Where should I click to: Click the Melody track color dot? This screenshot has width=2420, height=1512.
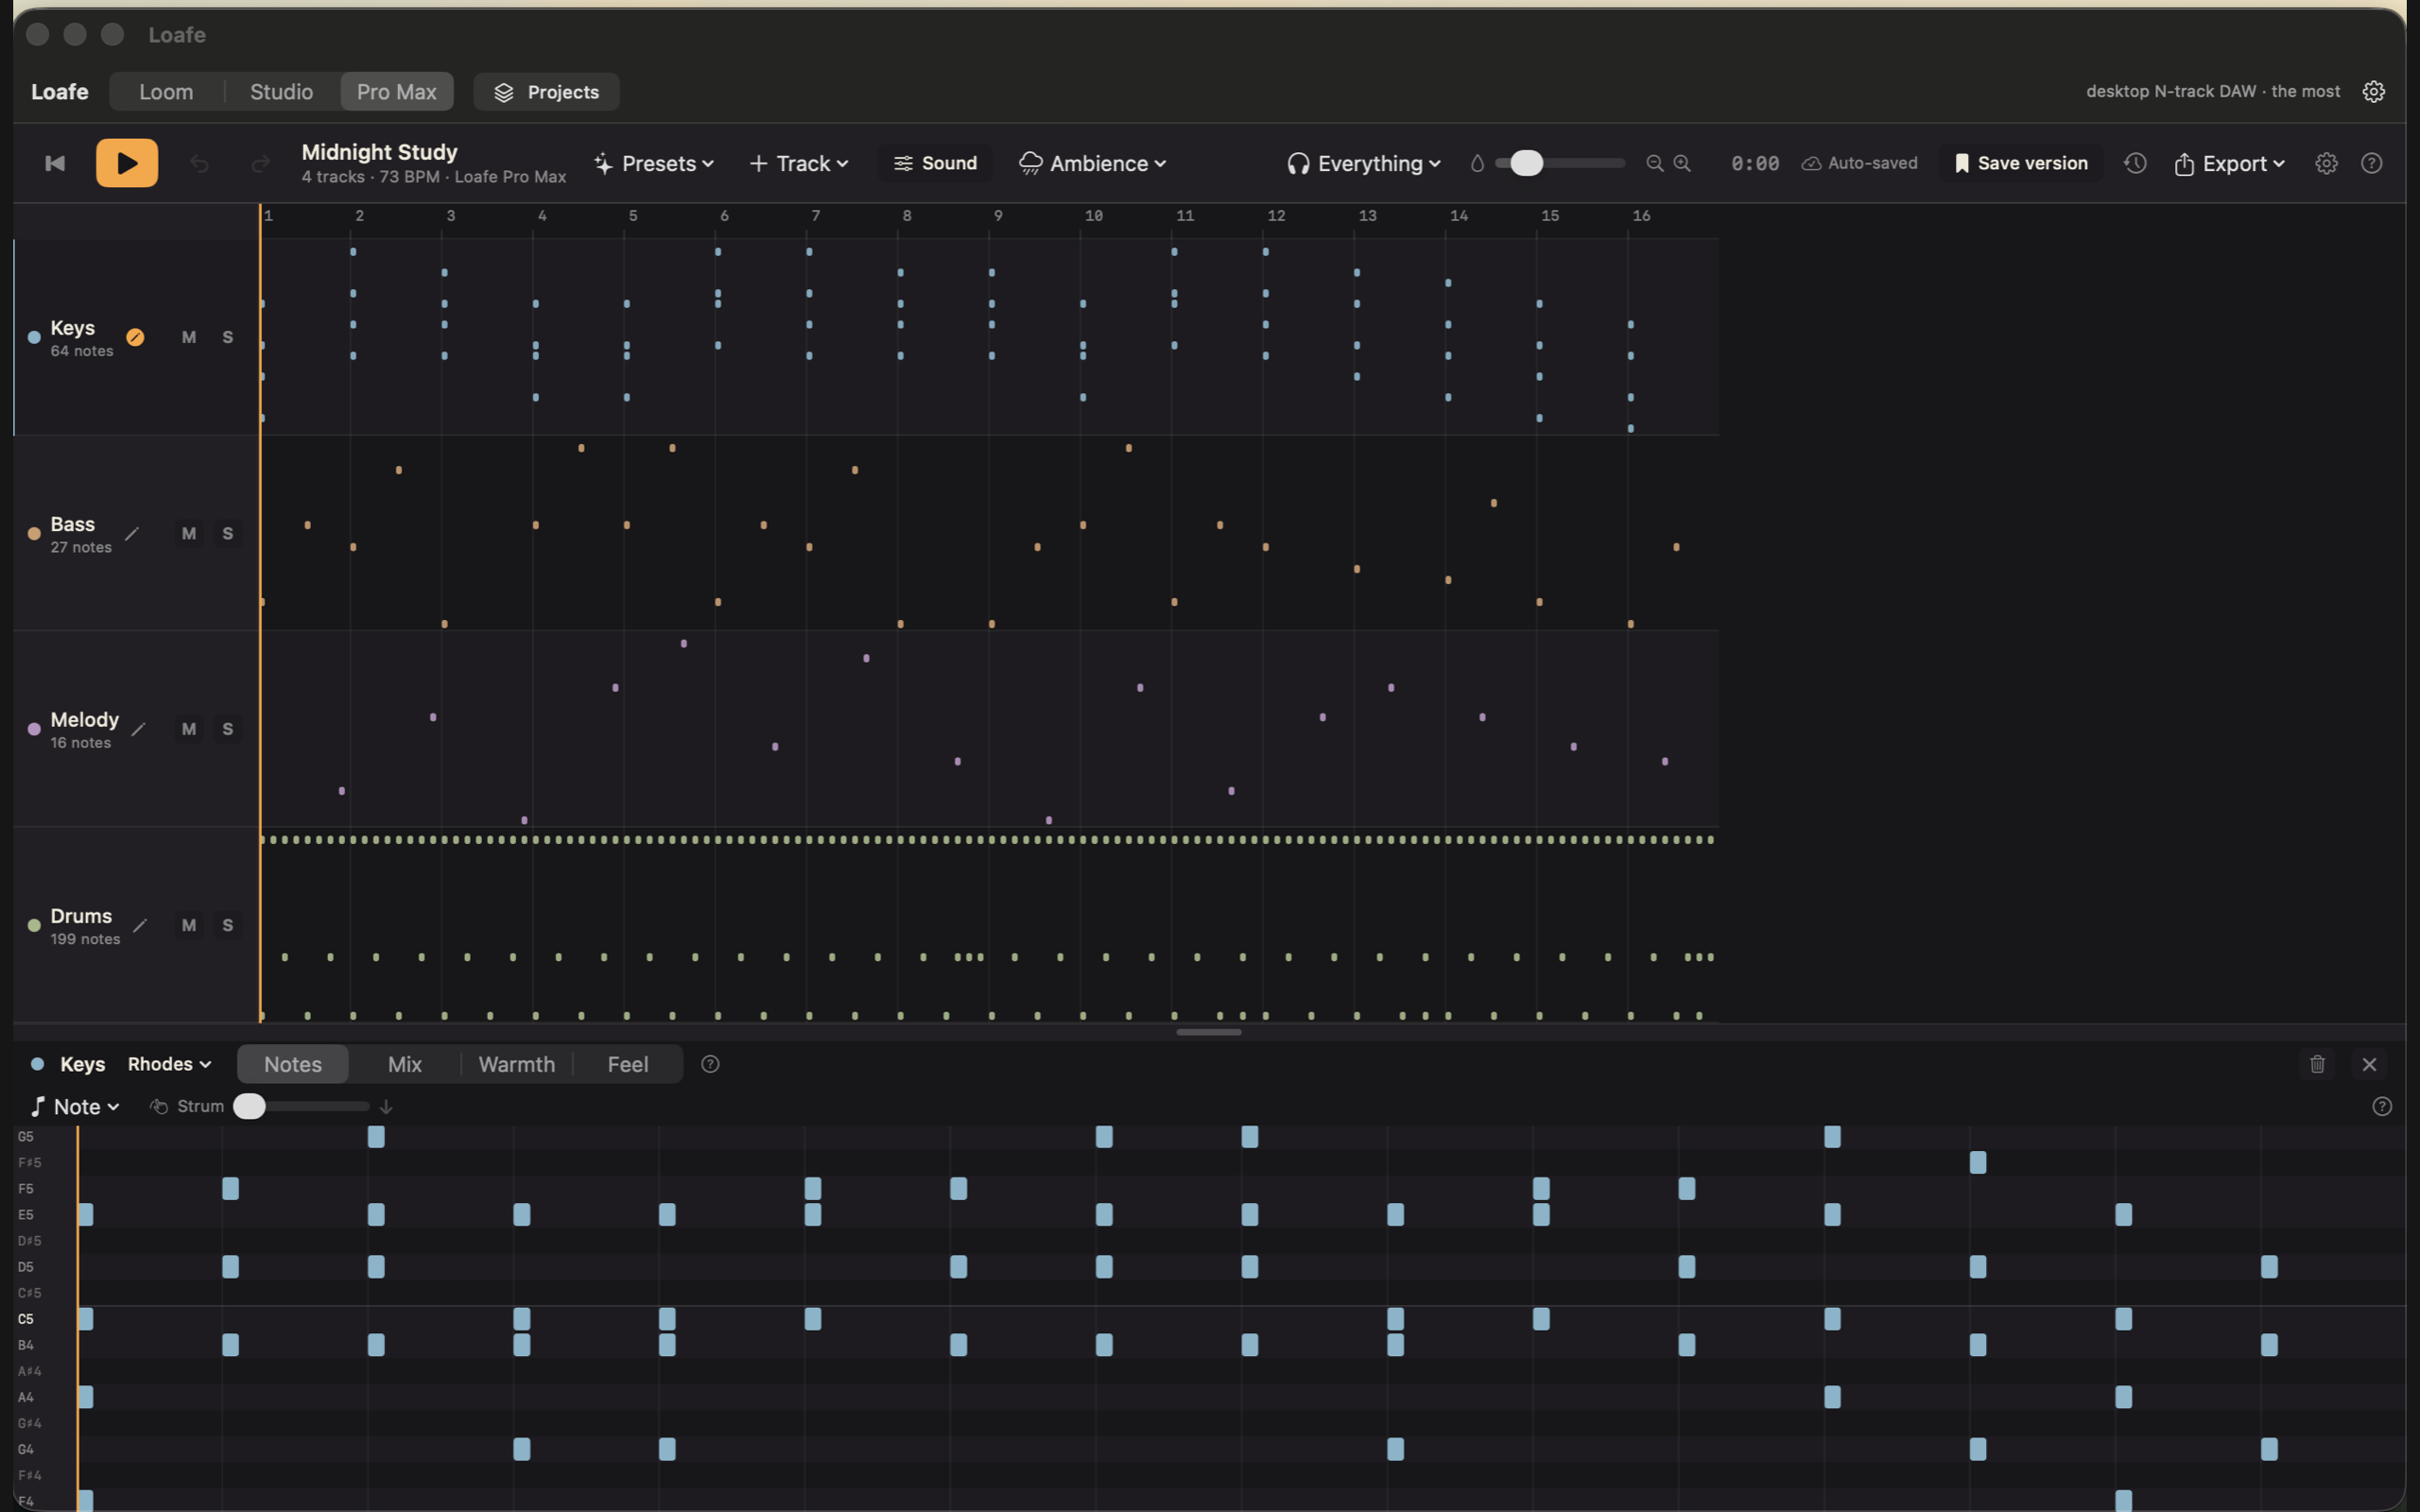34,729
